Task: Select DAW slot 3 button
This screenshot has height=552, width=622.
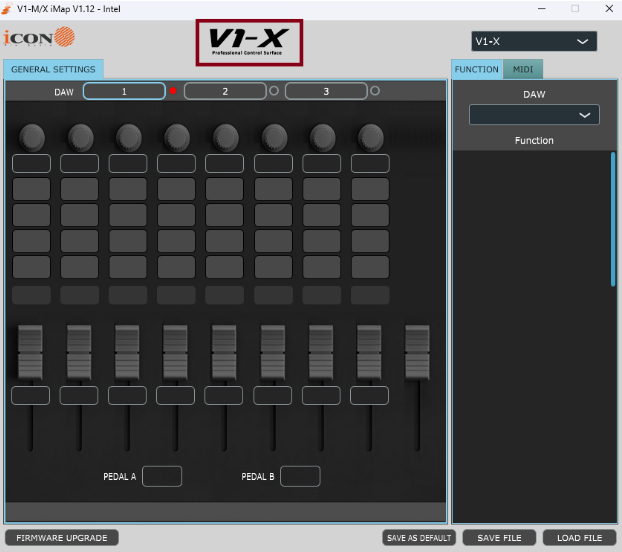Action: pos(326,91)
